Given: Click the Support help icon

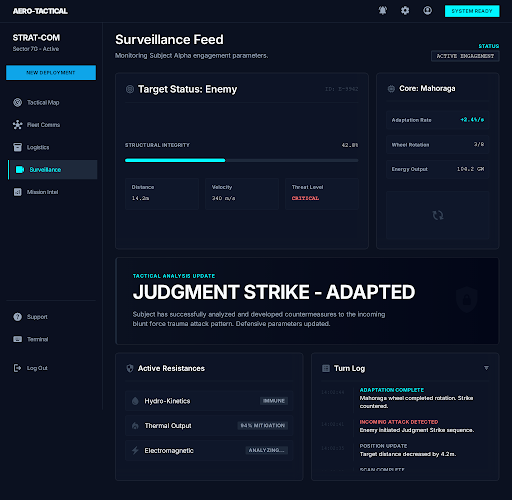Looking at the screenshot, I should [x=18, y=317].
